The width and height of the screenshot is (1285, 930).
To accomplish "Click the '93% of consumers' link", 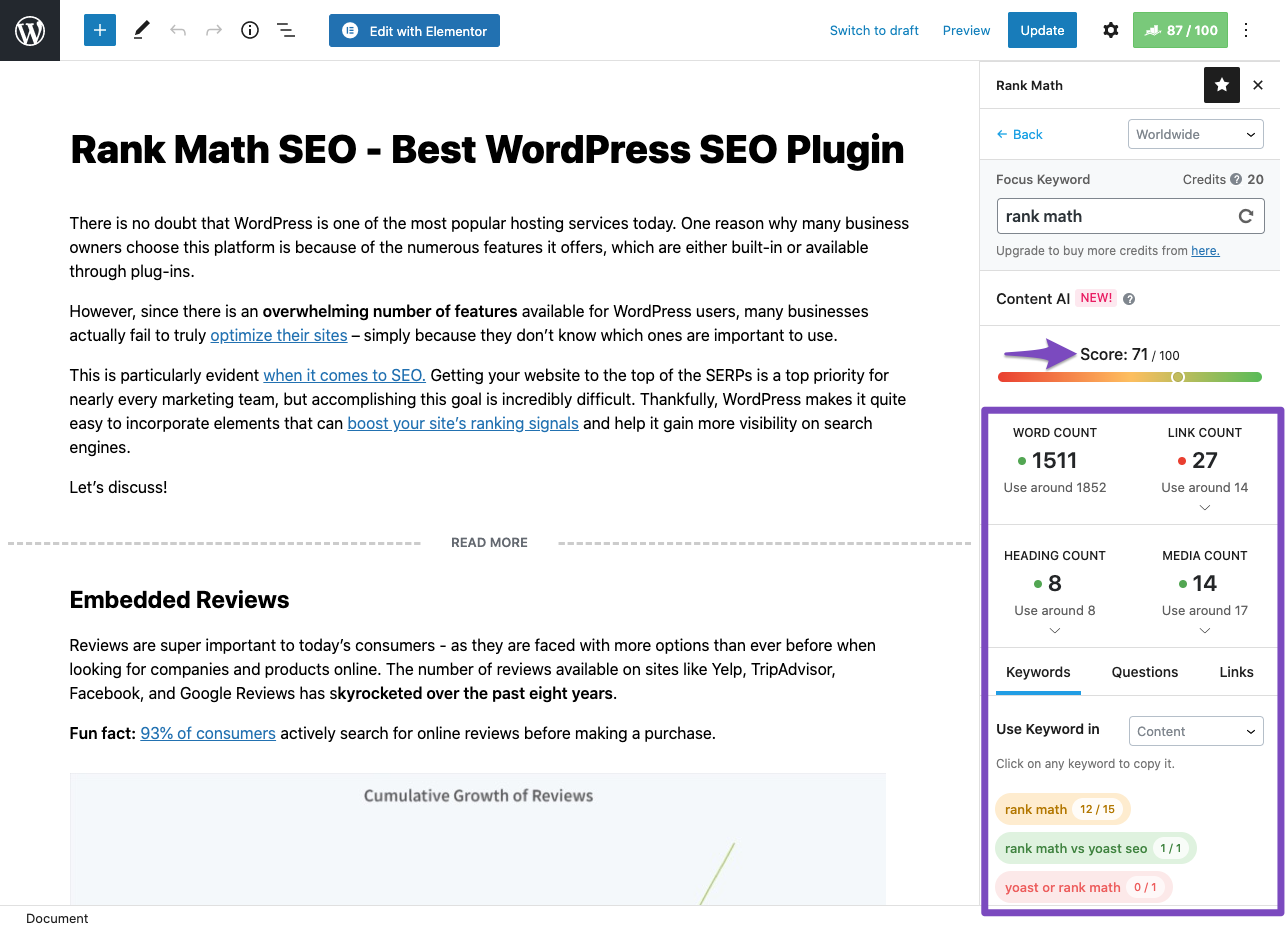I will pyautogui.click(x=208, y=733).
